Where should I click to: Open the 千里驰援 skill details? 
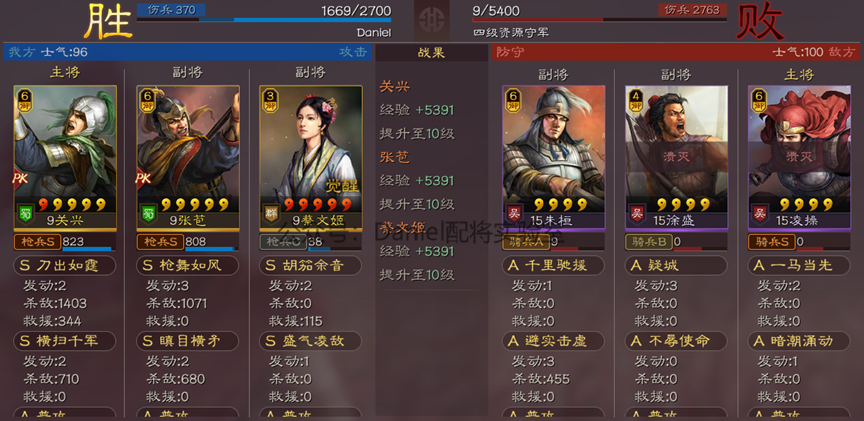[x=553, y=266]
